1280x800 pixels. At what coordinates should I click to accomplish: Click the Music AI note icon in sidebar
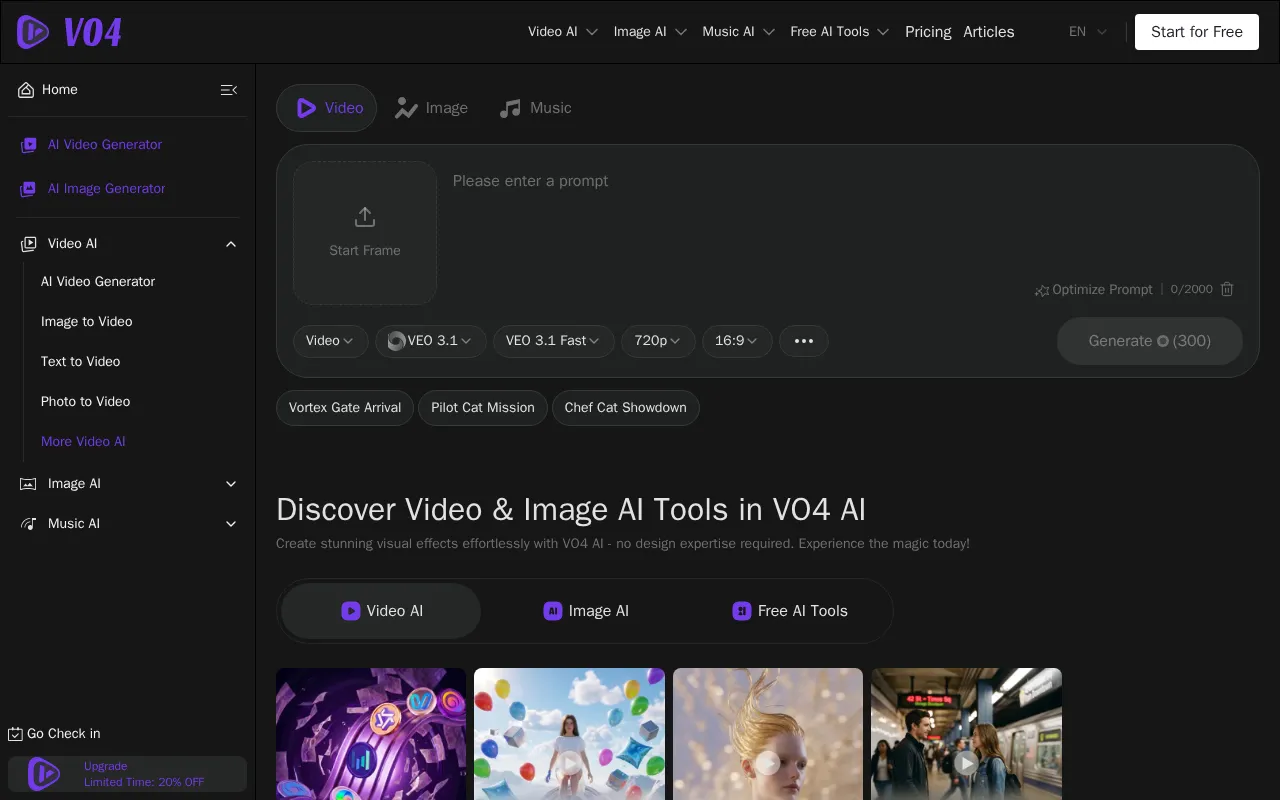[x=29, y=524]
